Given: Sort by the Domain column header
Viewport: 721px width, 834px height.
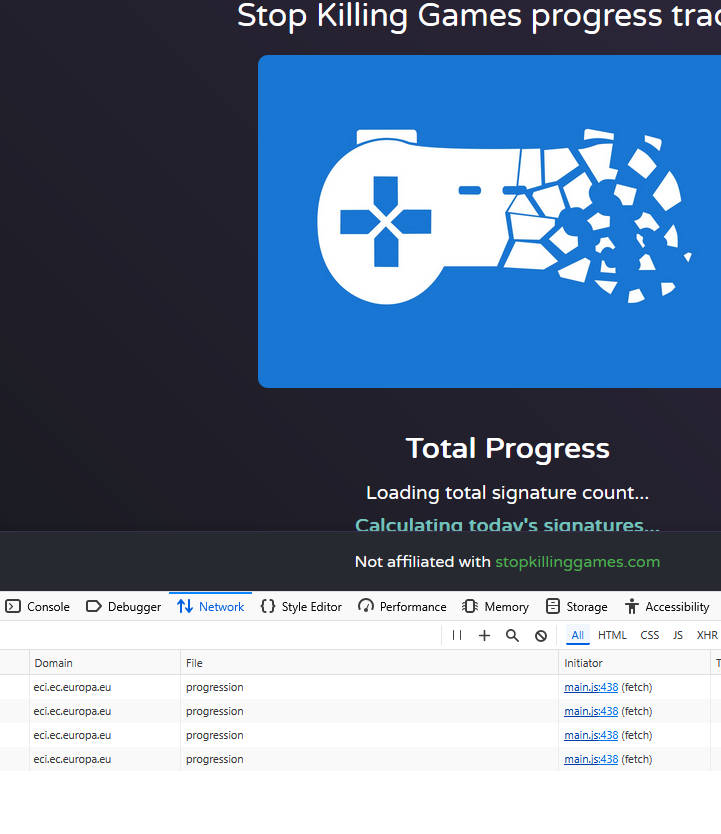Looking at the screenshot, I should click(x=105, y=663).
